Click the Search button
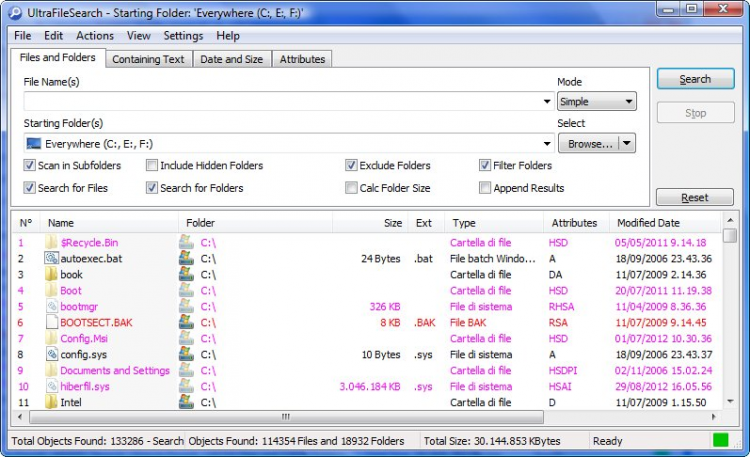The width and height of the screenshot is (750, 457). (695, 79)
